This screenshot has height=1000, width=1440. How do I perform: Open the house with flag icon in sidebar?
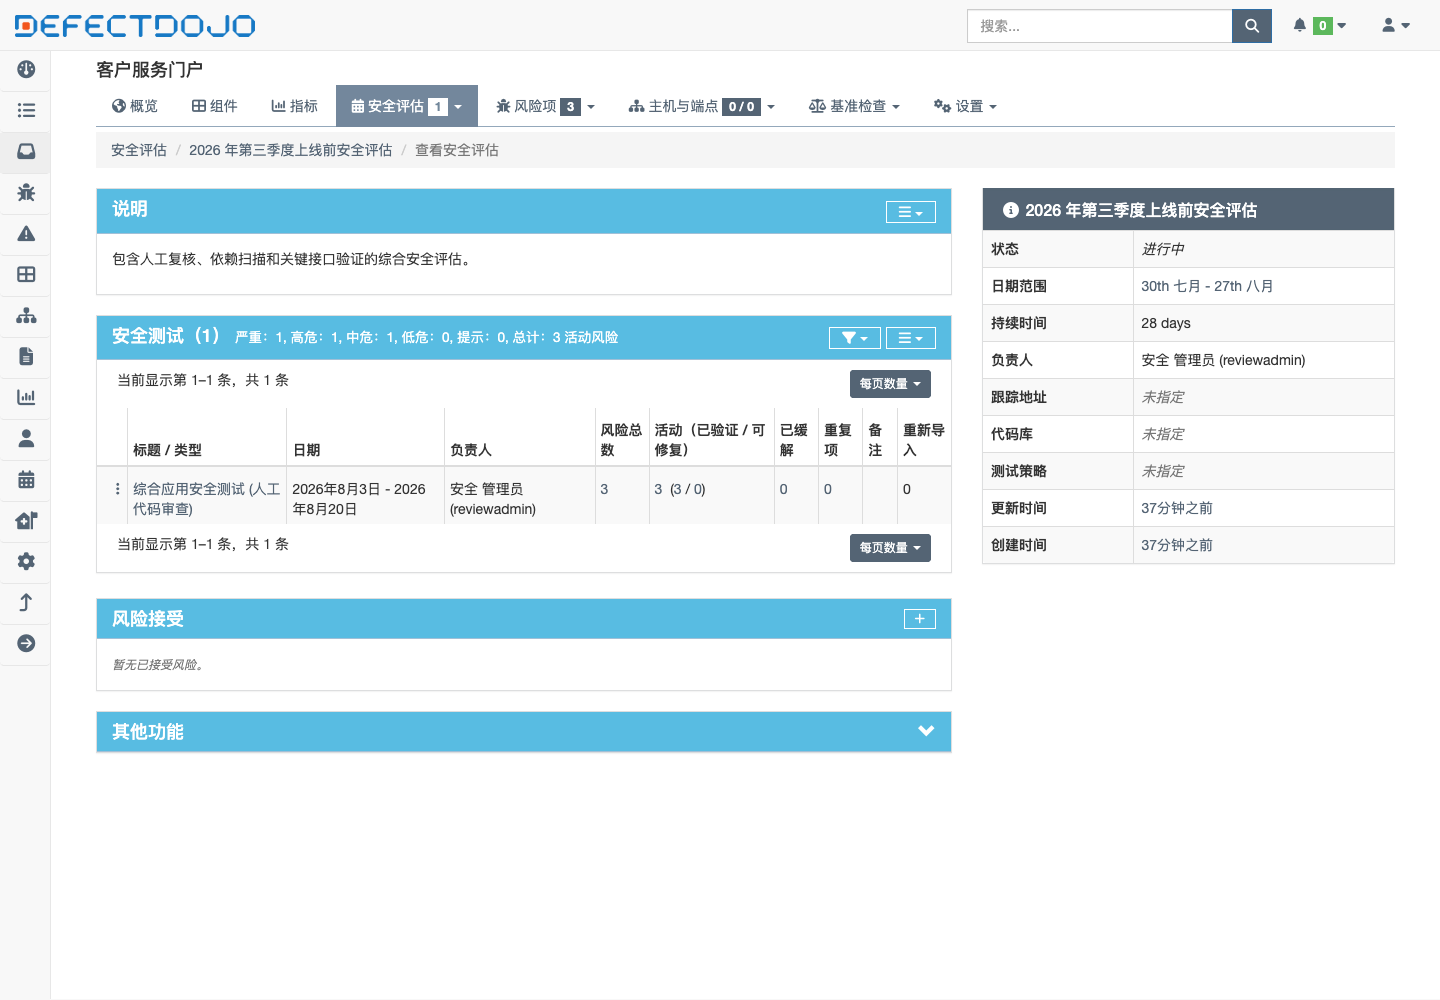[x=26, y=520]
